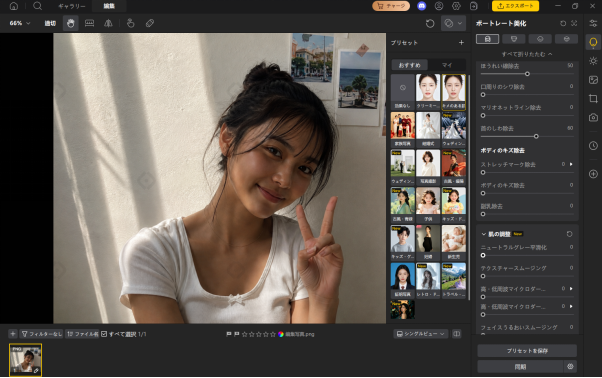
Task: Select the no-effect preset thumbnail
Action: pyautogui.click(x=403, y=92)
